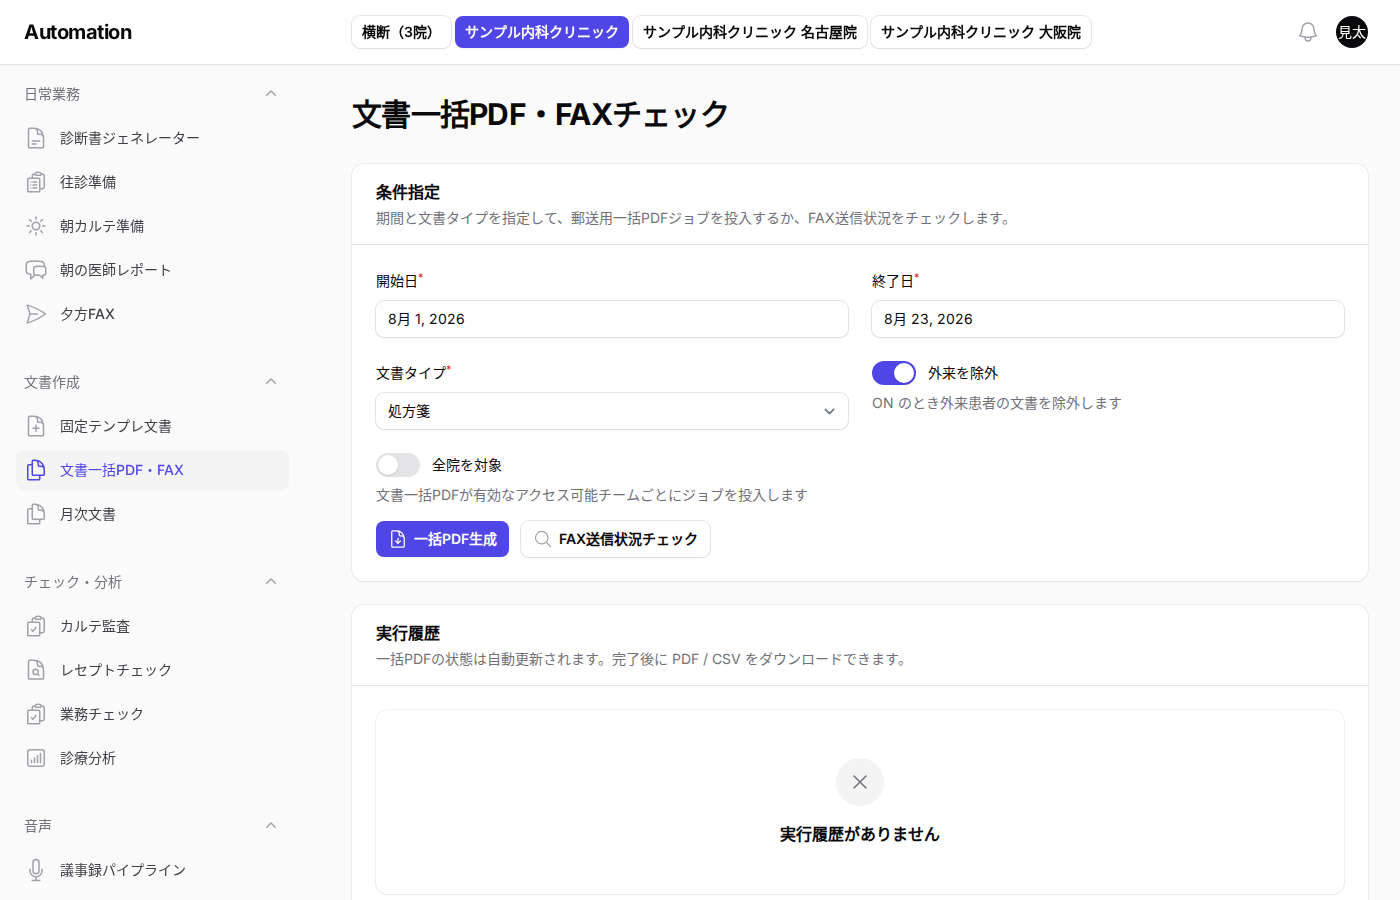The height and width of the screenshot is (900, 1400).
Task: Click the 開始日 date field
Action: (612, 319)
